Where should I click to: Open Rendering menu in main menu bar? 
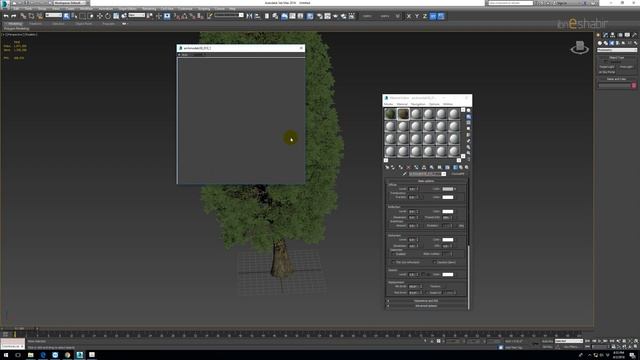(x=149, y=9)
